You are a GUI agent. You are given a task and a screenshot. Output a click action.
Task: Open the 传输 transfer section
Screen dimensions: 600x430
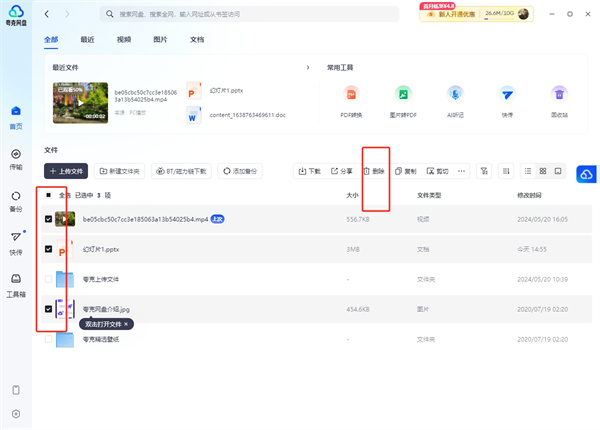click(x=16, y=160)
